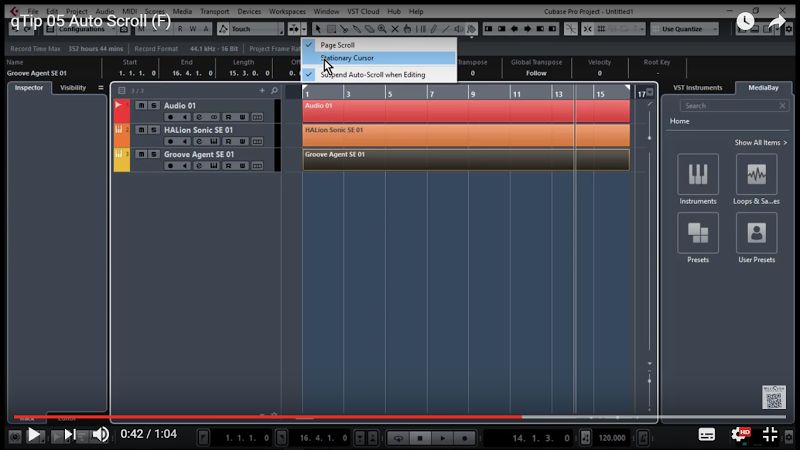Image resolution: width=800 pixels, height=450 pixels.
Task: Mute the Audio 01 track
Action: point(141,105)
